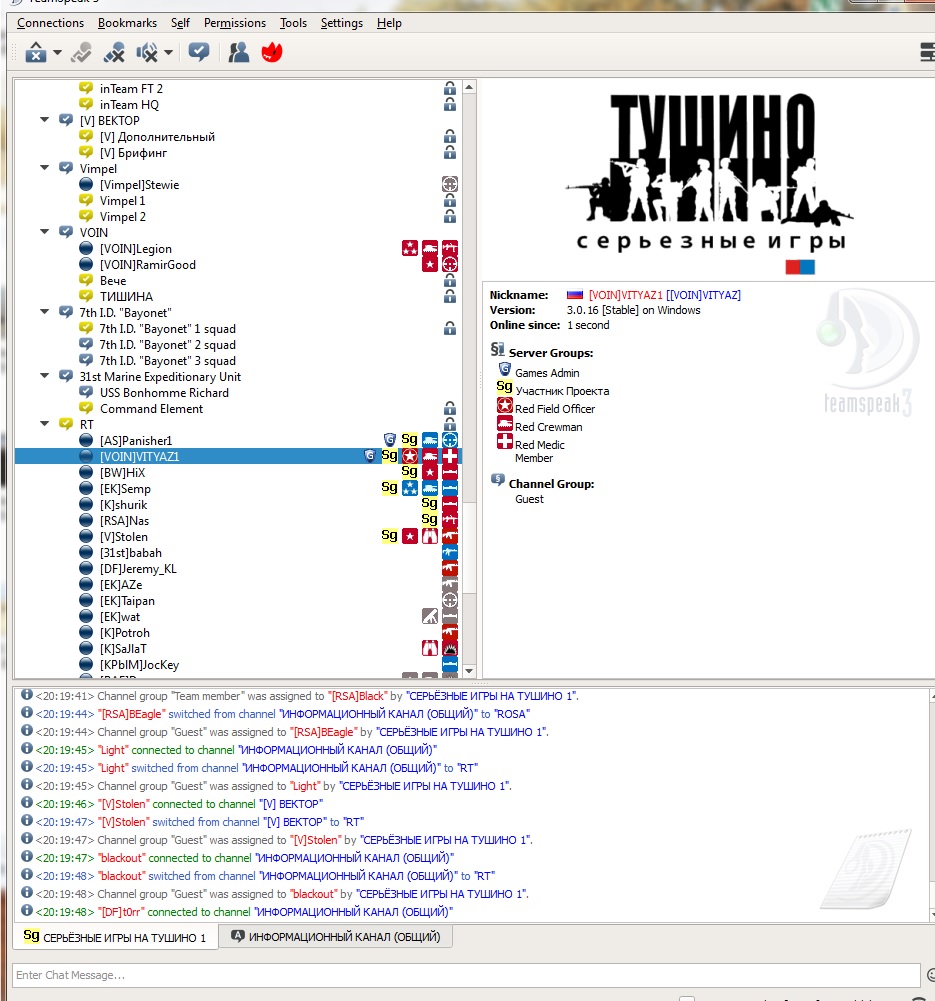Screen dimensions: 935x1001
Task: Select user [BW]HiX
Action: [x=122, y=472]
